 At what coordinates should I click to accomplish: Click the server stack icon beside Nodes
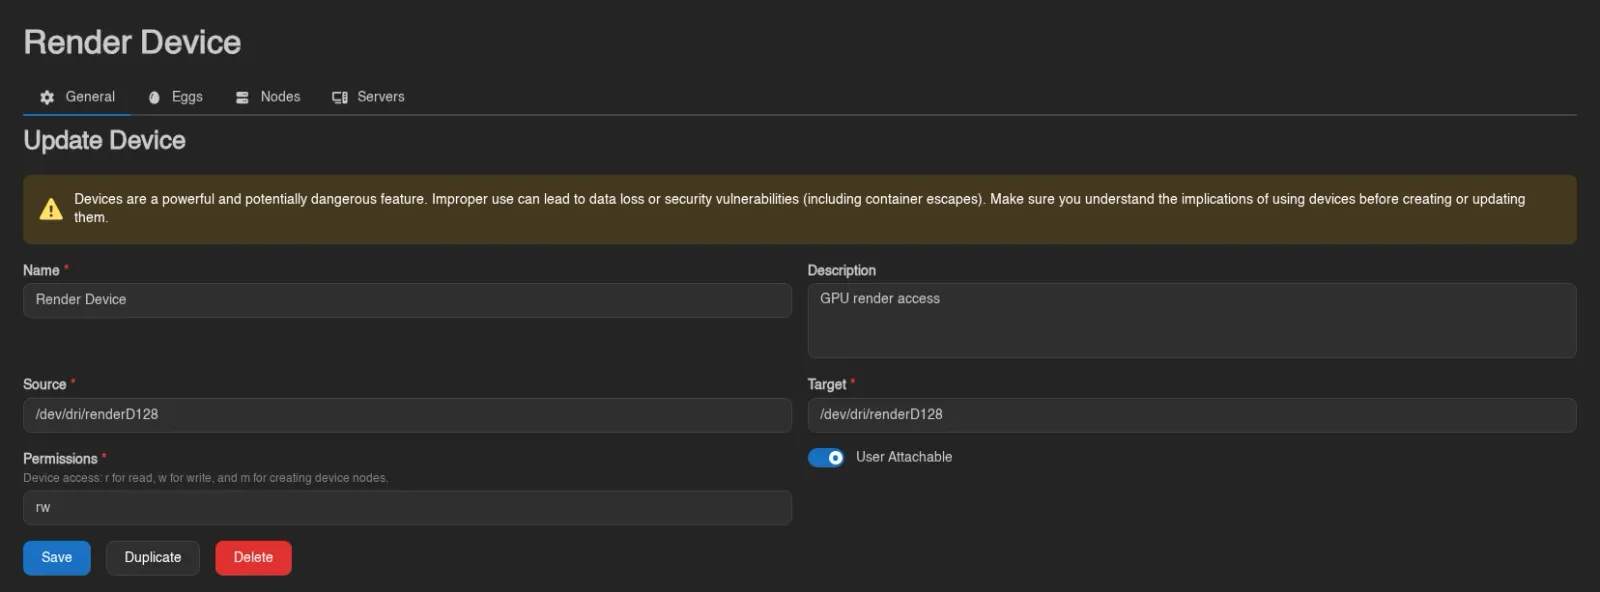pos(242,97)
